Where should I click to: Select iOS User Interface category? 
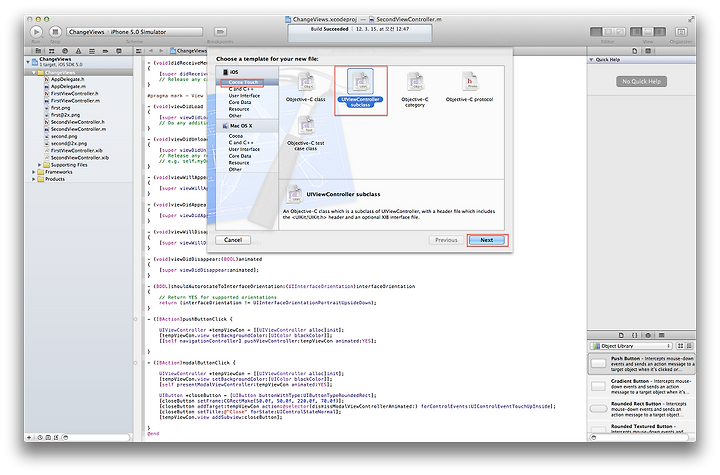(244, 96)
